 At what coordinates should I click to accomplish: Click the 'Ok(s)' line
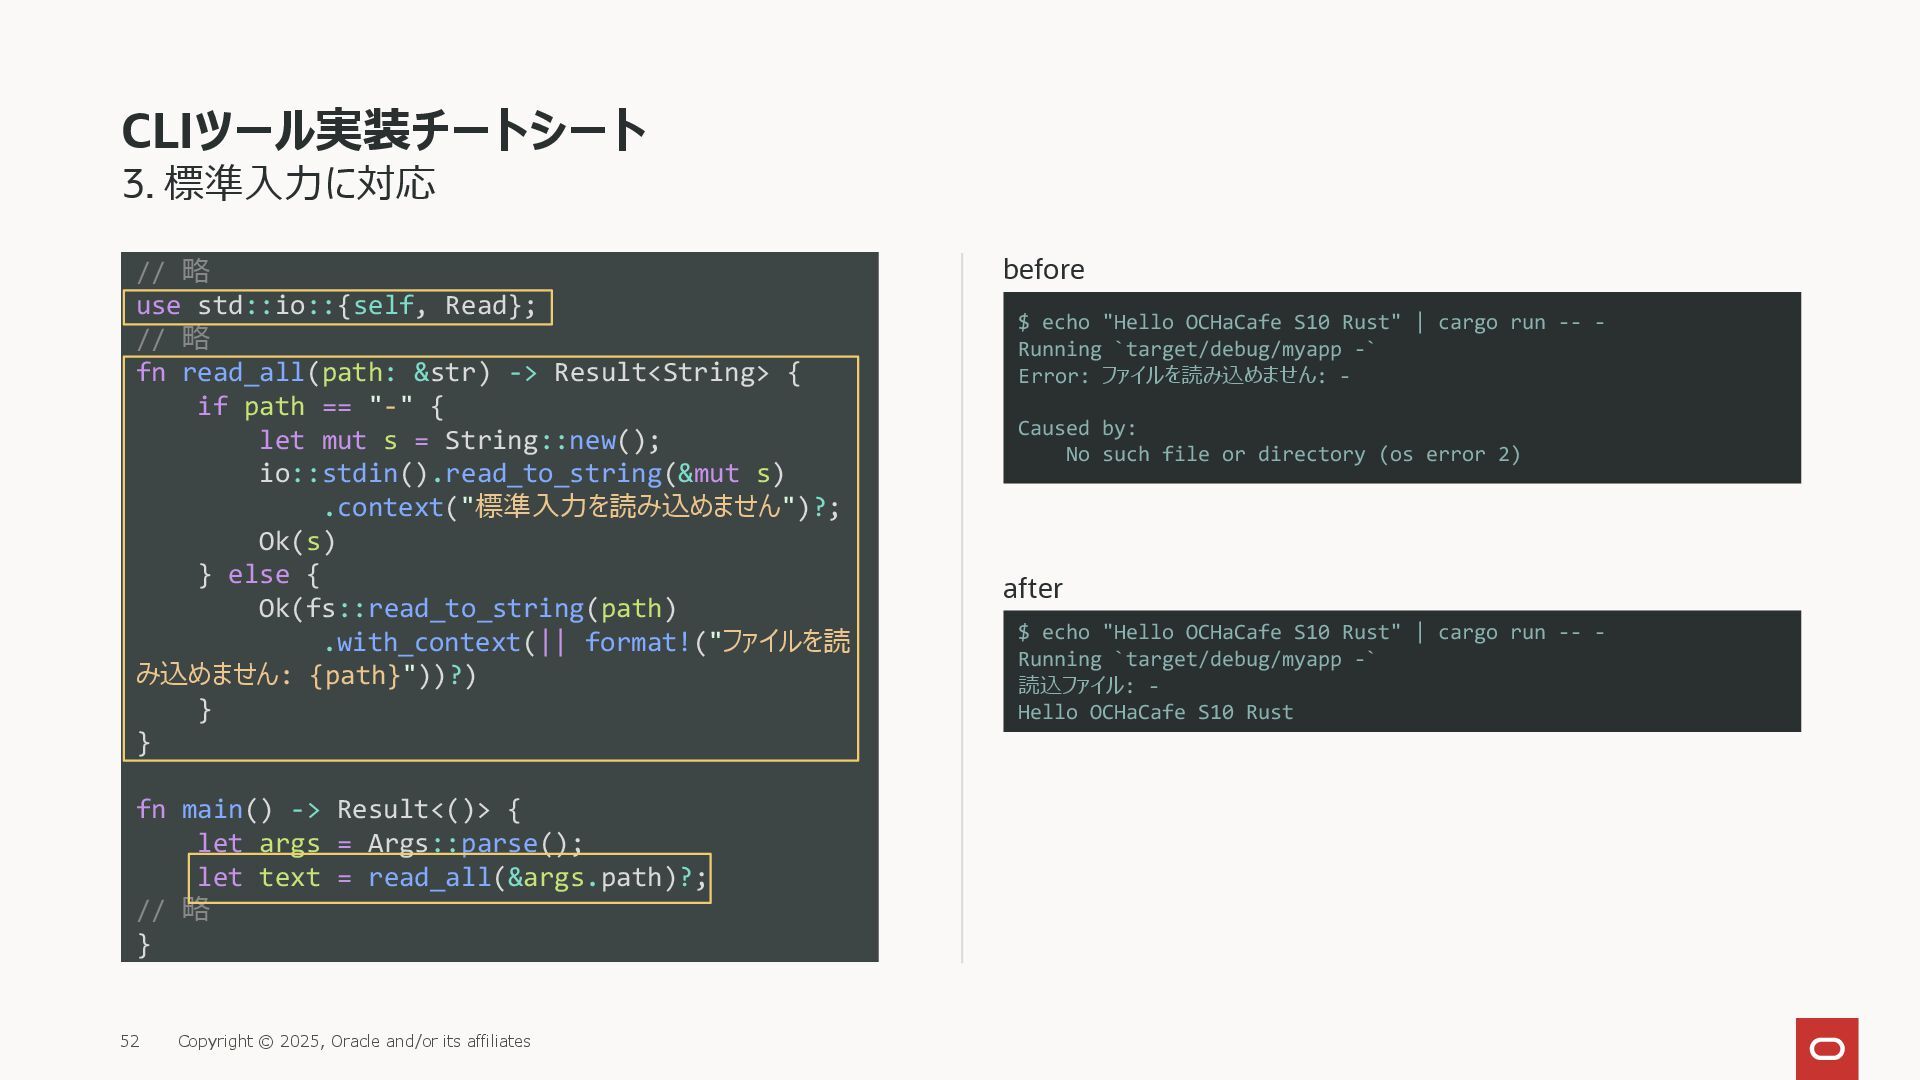click(297, 541)
